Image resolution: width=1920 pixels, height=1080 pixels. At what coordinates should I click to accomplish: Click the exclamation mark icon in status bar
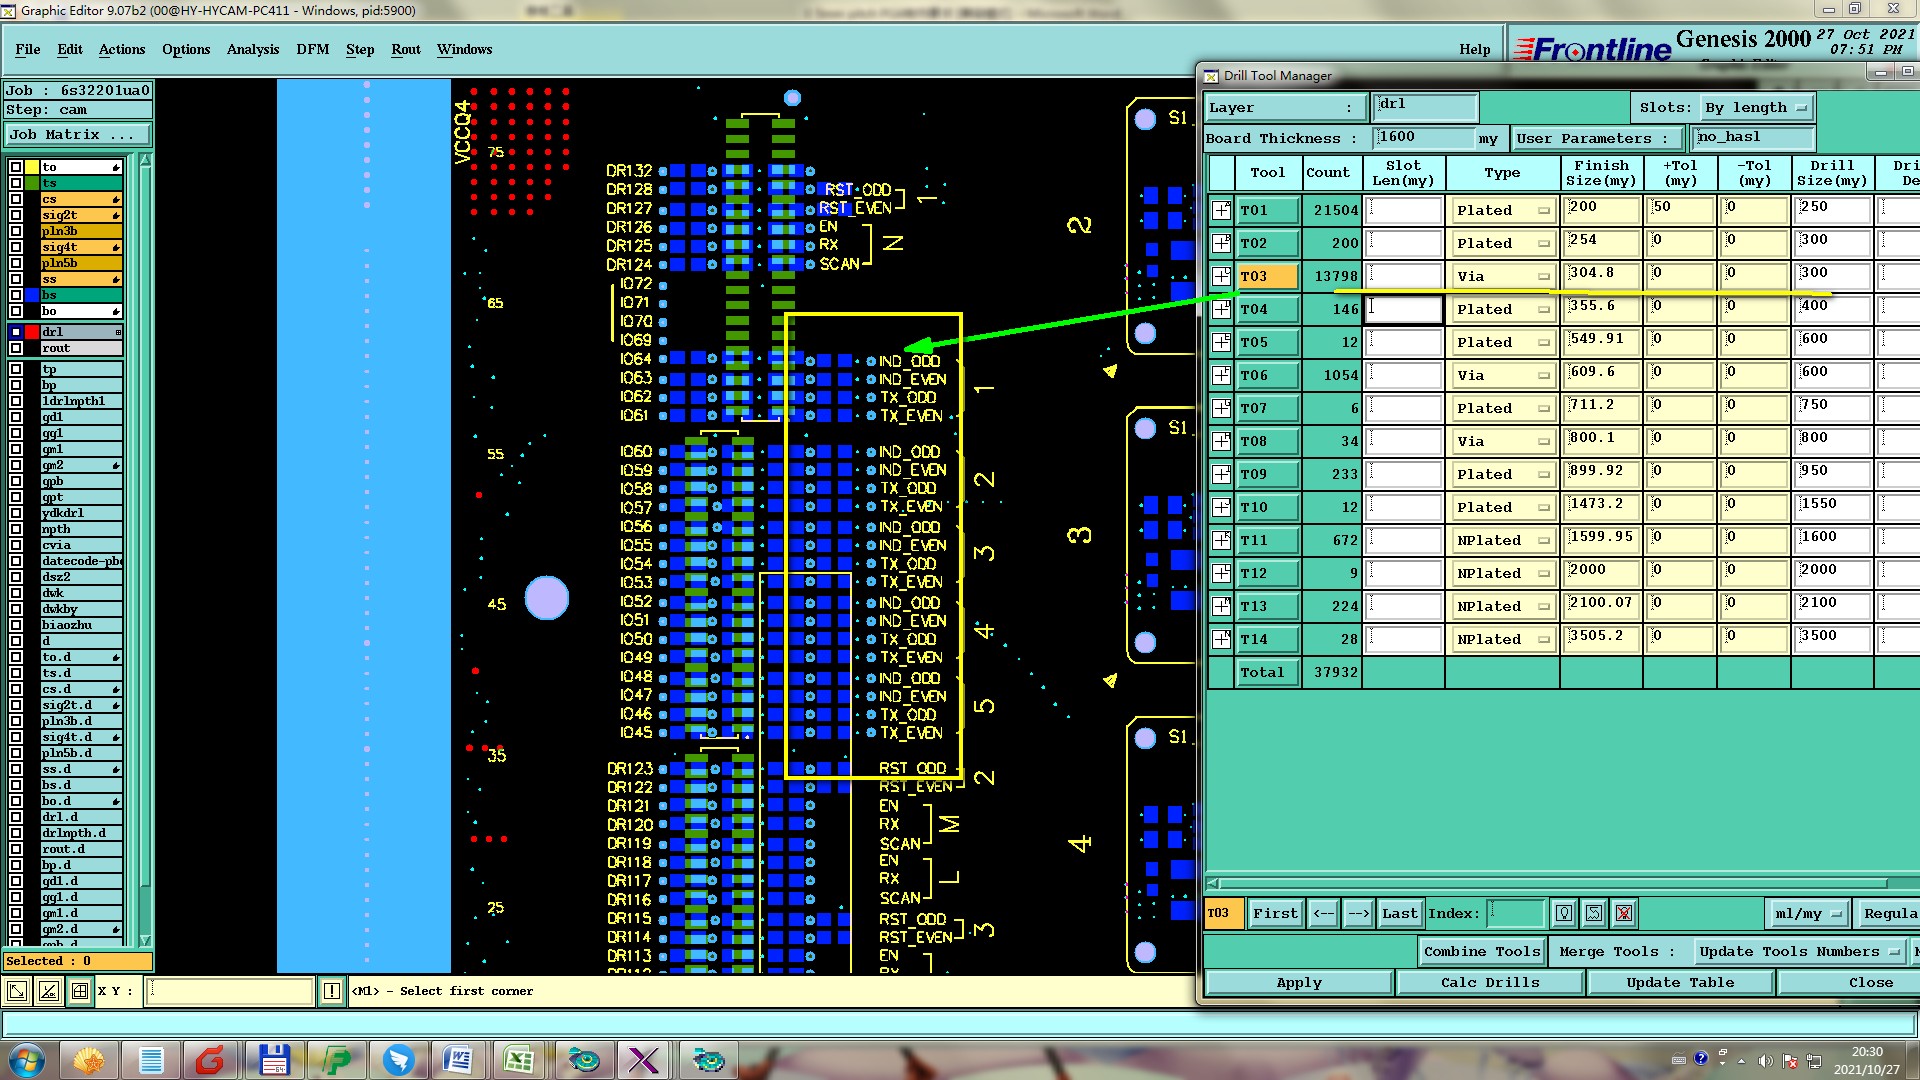pos(332,991)
